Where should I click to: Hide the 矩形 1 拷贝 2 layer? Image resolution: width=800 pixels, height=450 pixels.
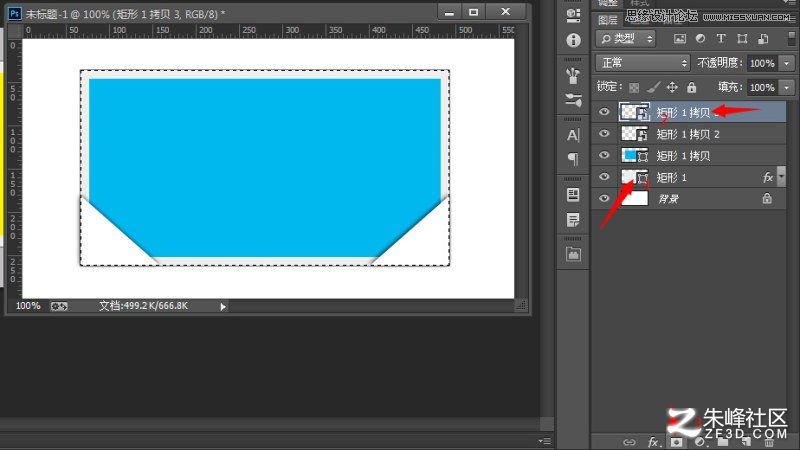click(x=604, y=134)
